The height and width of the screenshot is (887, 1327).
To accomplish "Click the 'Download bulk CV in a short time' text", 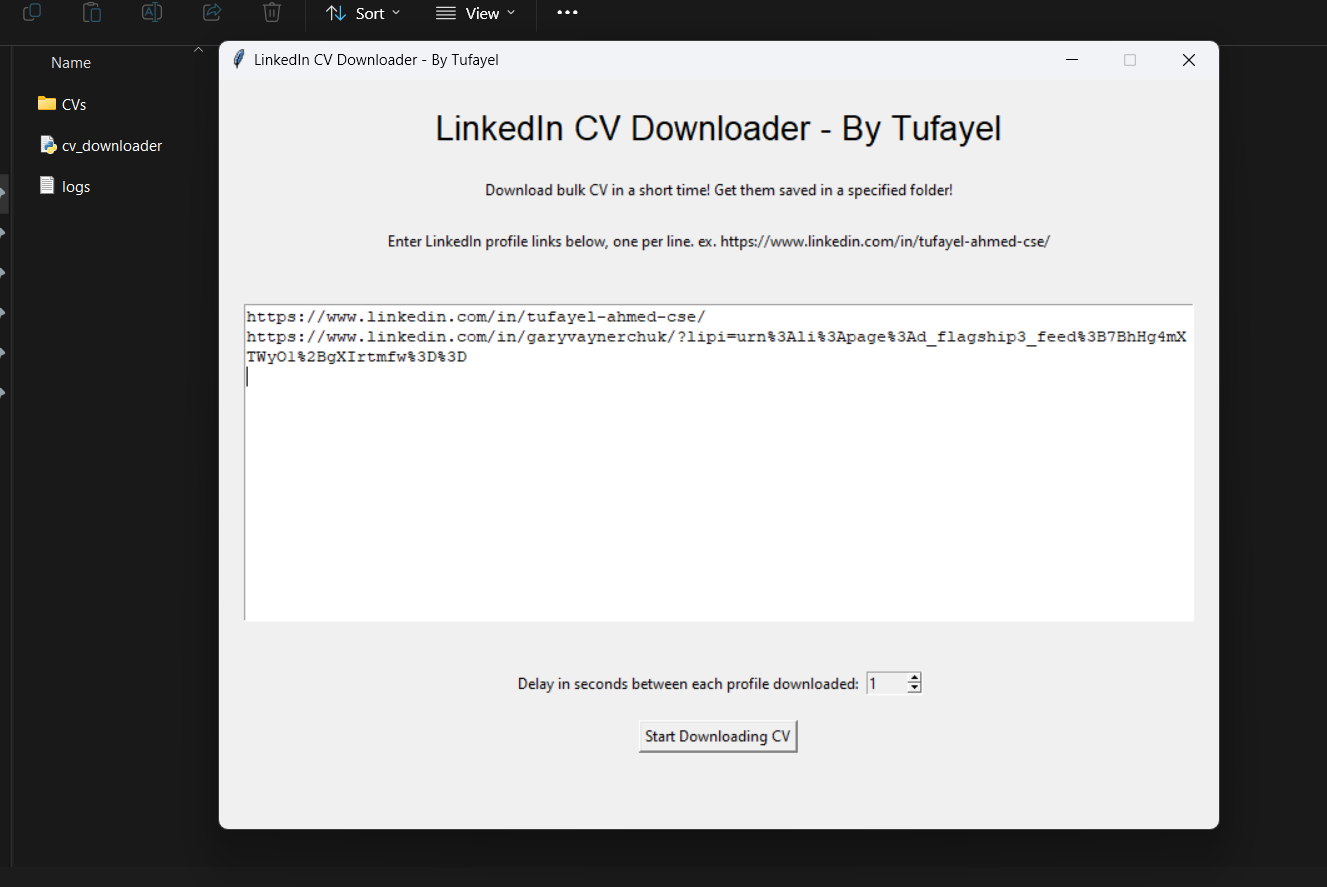I will [x=719, y=190].
